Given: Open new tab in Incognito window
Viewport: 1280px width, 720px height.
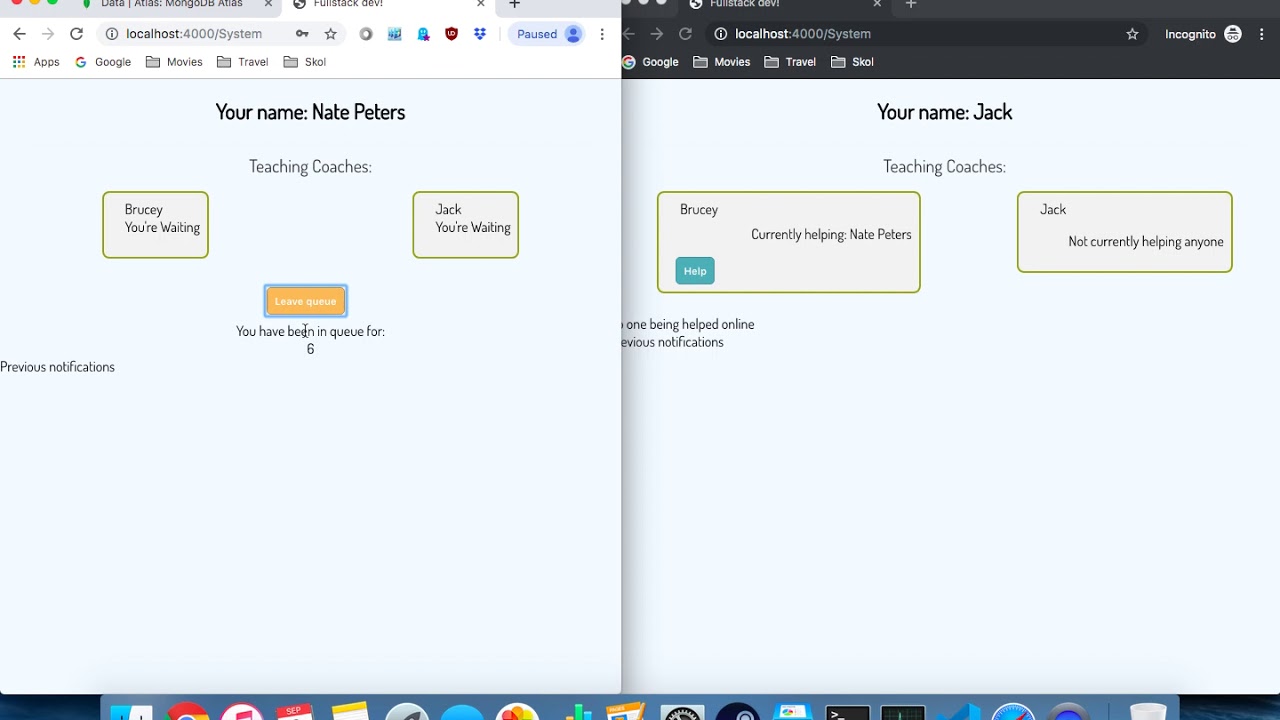Looking at the screenshot, I should (x=910, y=5).
